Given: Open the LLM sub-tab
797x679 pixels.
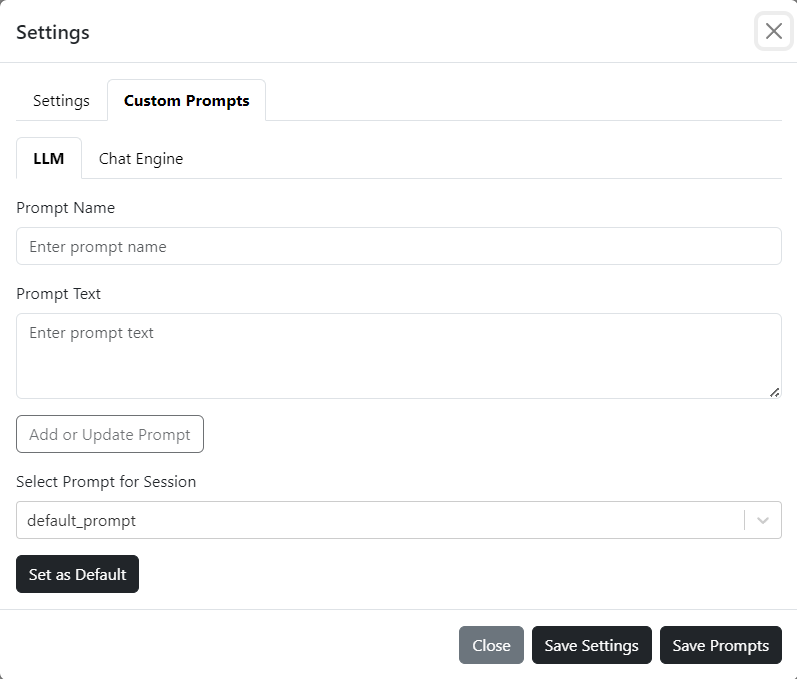Looking at the screenshot, I should click(x=49, y=159).
